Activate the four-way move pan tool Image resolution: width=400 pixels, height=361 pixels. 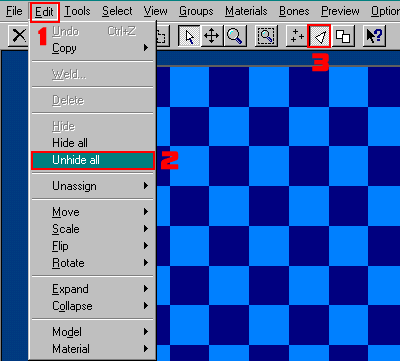212,36
